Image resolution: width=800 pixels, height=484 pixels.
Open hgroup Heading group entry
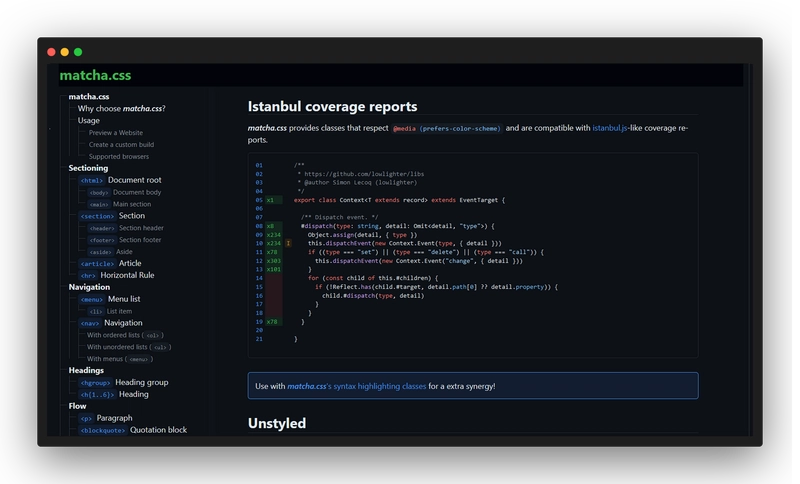point(123,383)
